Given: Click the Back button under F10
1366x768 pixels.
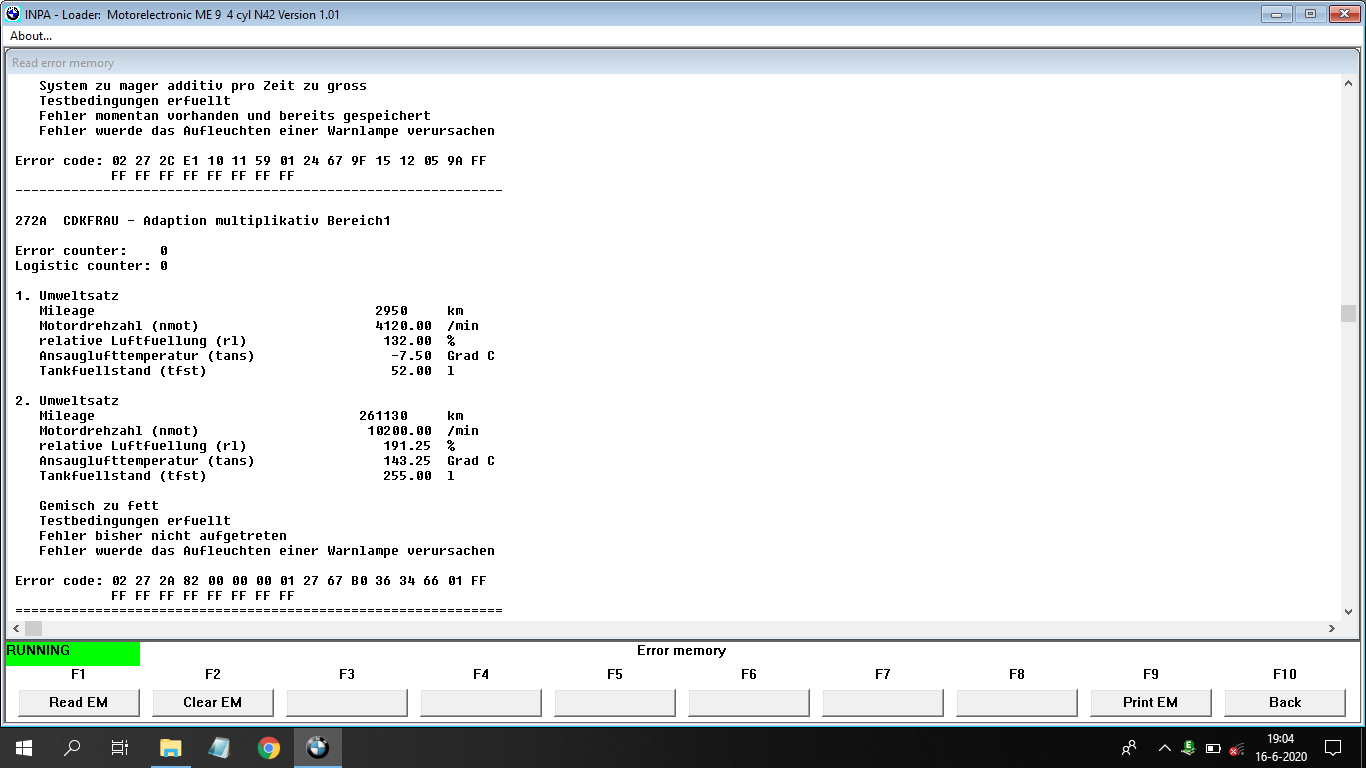Looking at the screenshot, I should (x=1285, y=702).
